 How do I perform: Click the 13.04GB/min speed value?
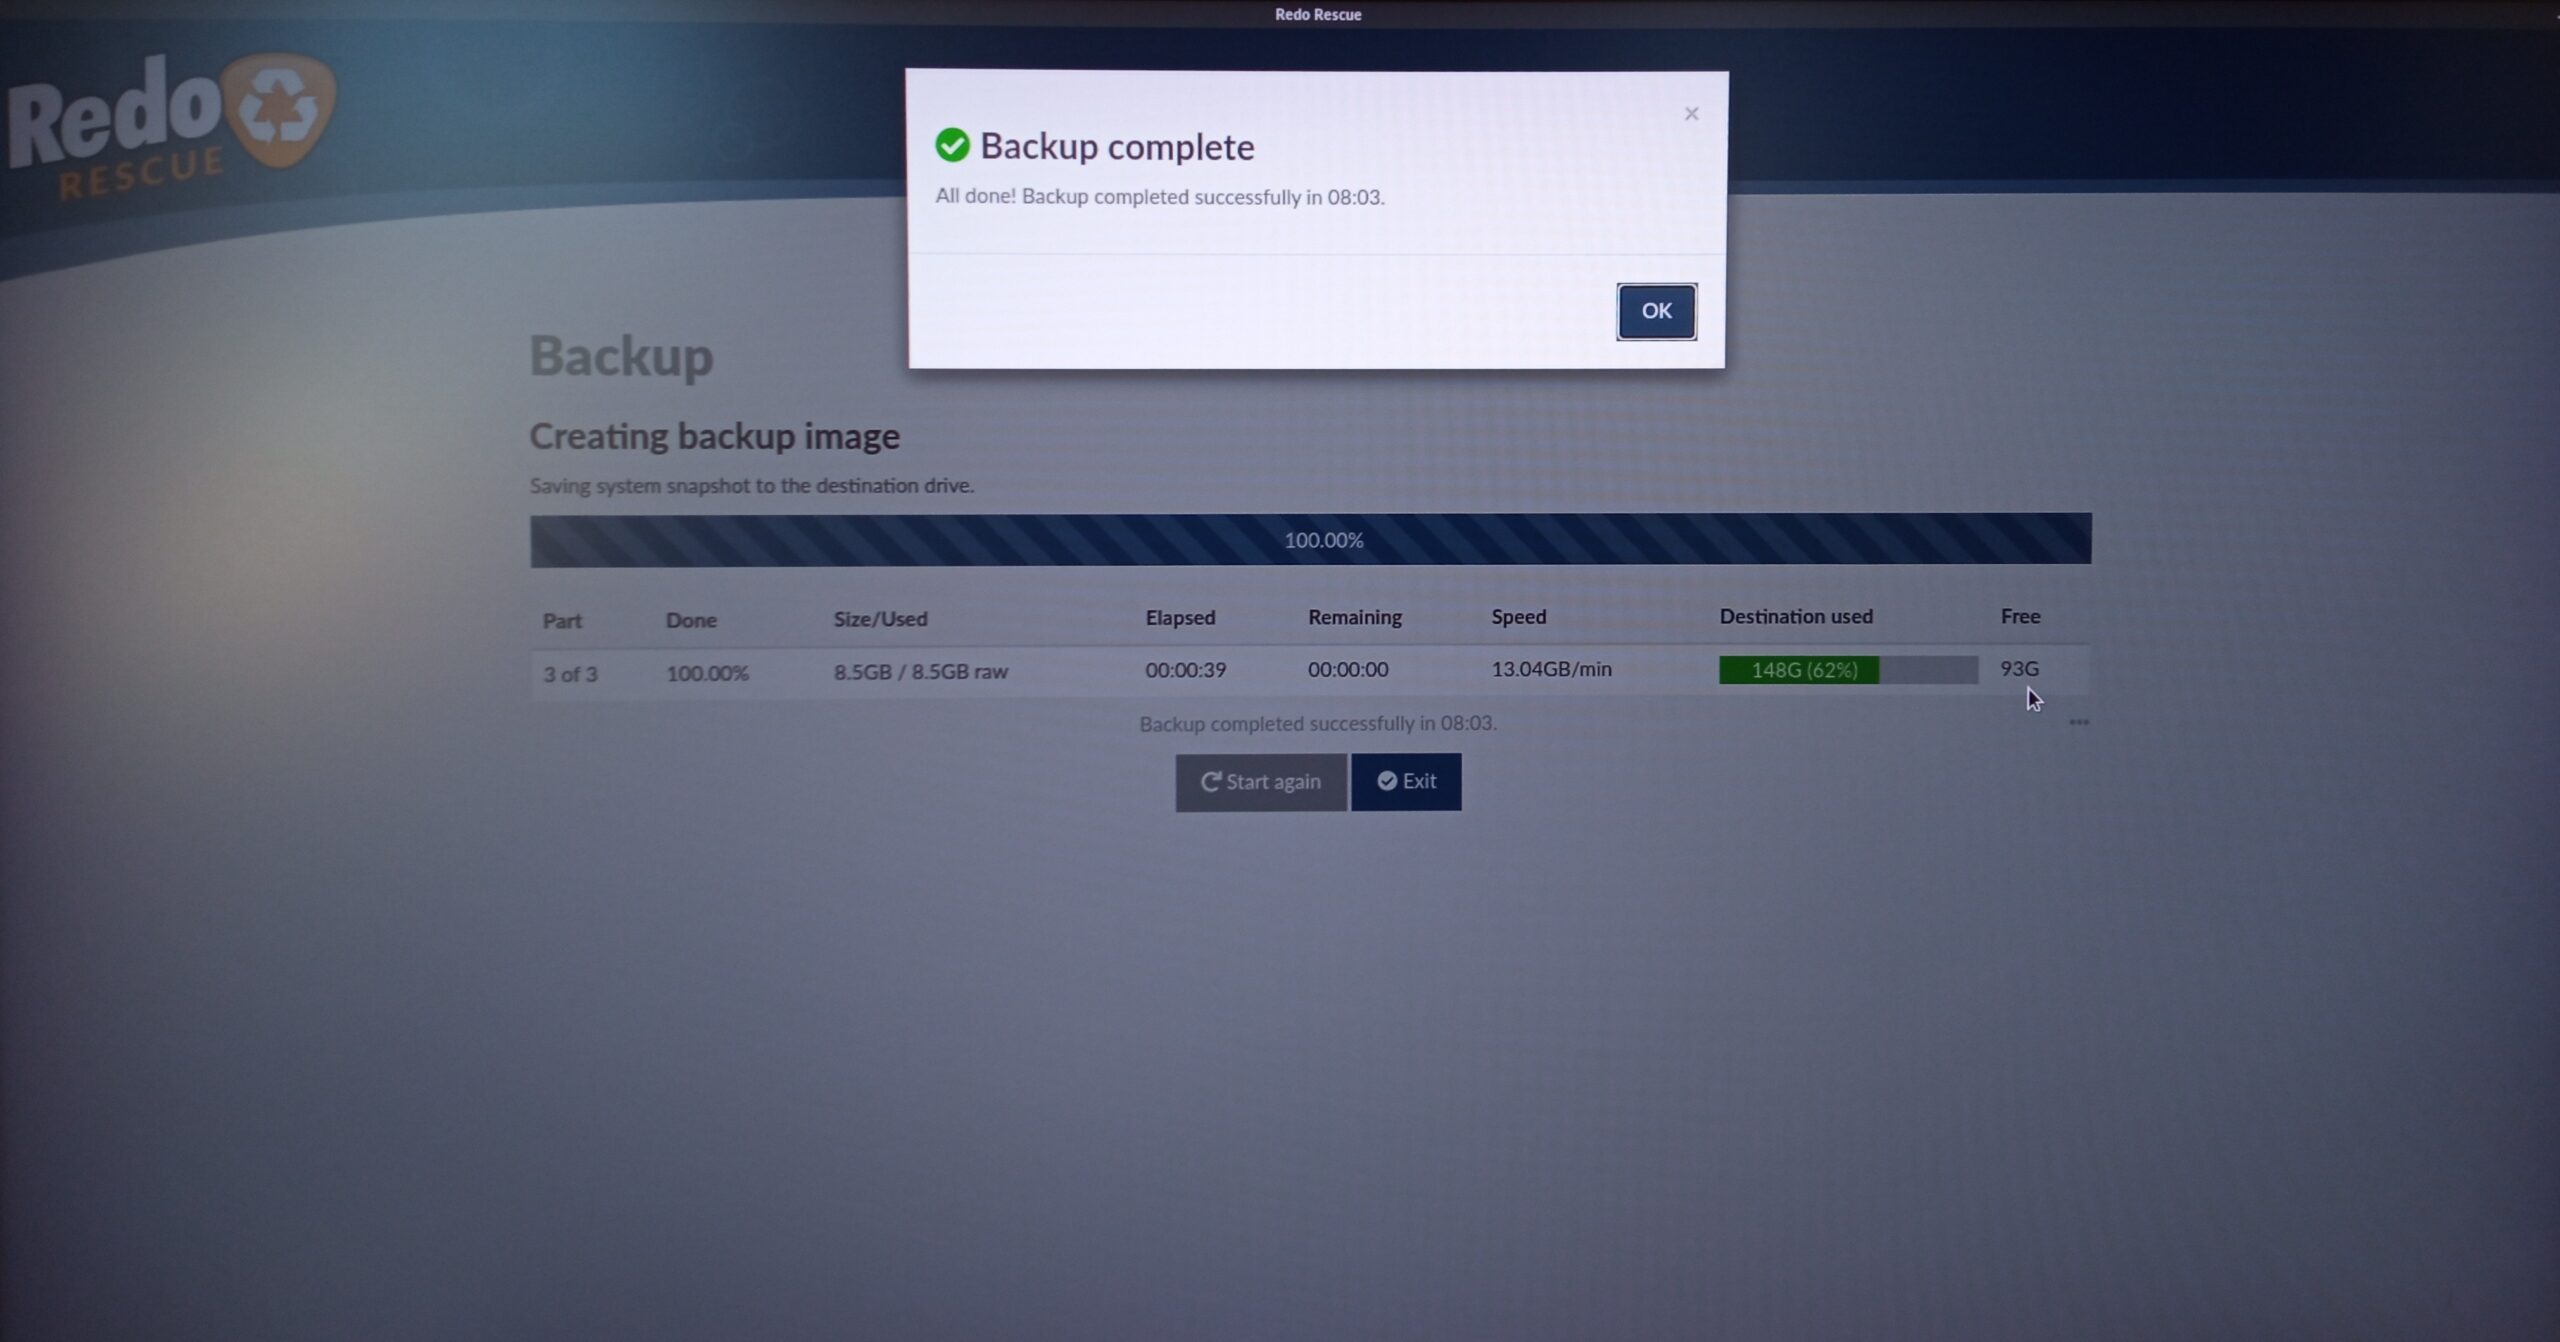tap(1551, 669)
